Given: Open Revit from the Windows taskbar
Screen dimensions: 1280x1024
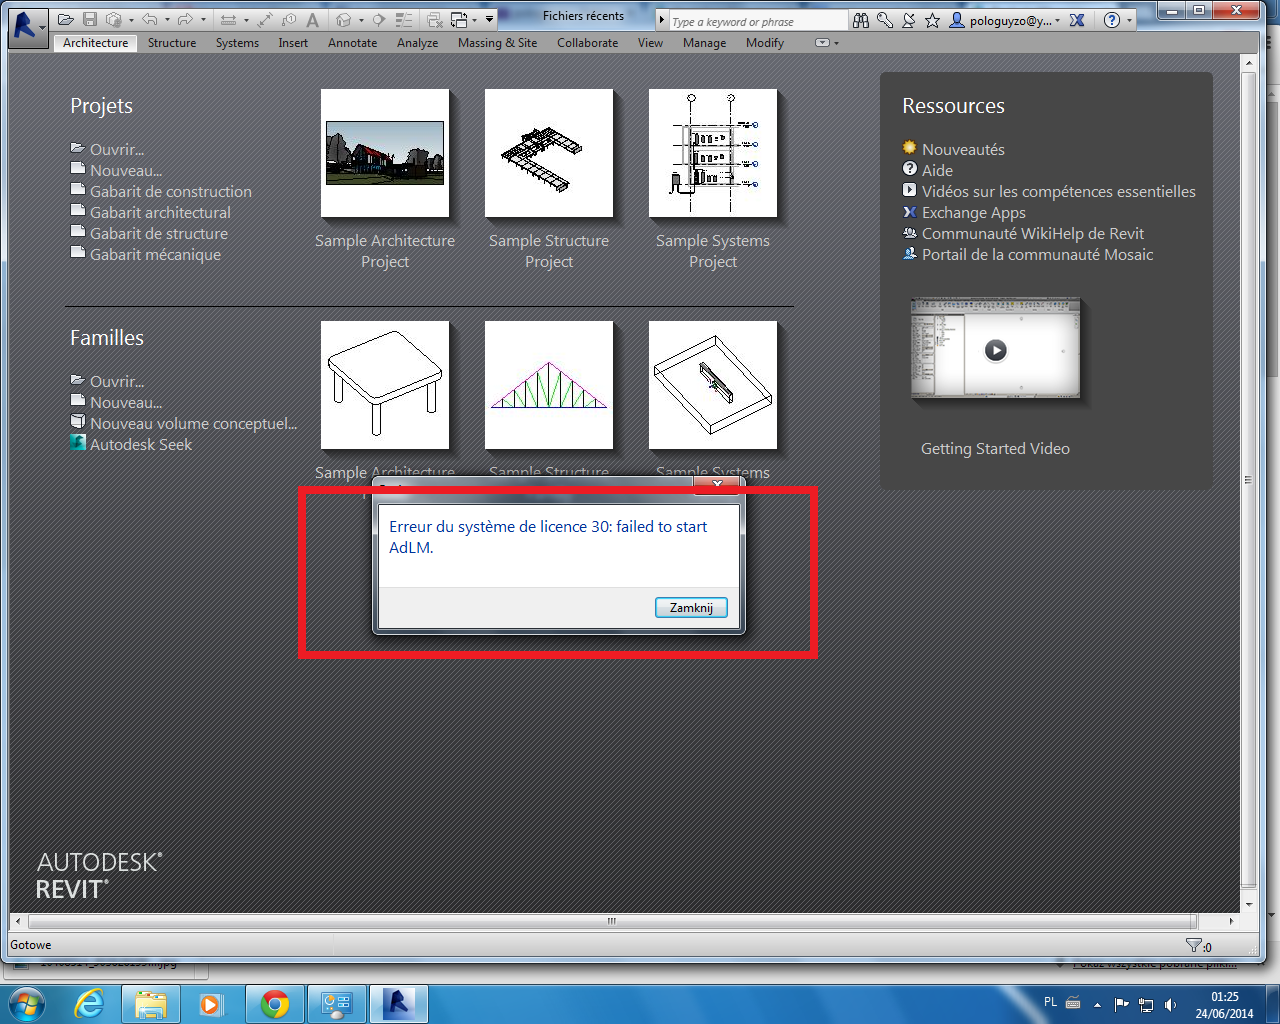Looking at the screenshot, I should point(399,1004).
